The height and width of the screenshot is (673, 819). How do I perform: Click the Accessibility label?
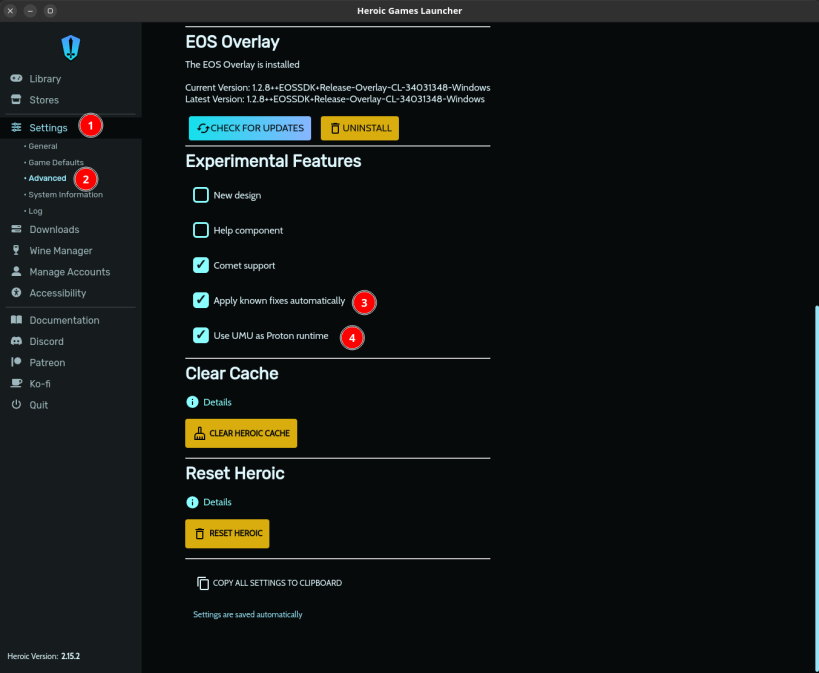coord(57,293)
